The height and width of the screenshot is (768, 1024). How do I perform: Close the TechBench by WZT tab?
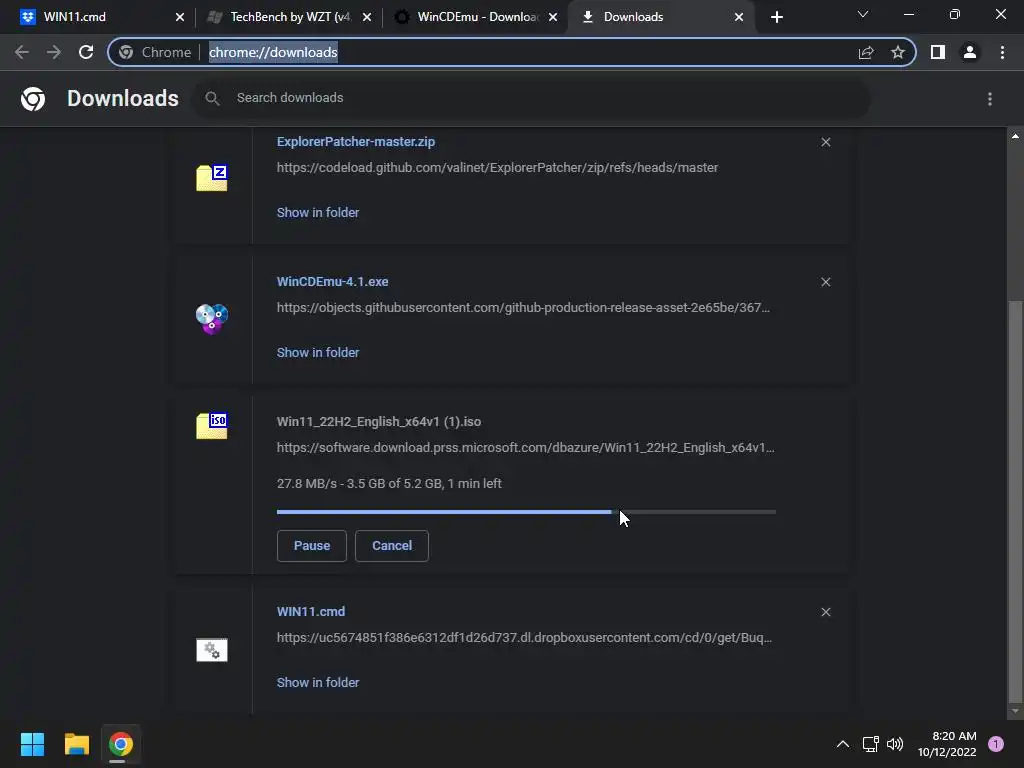(367, 17)
